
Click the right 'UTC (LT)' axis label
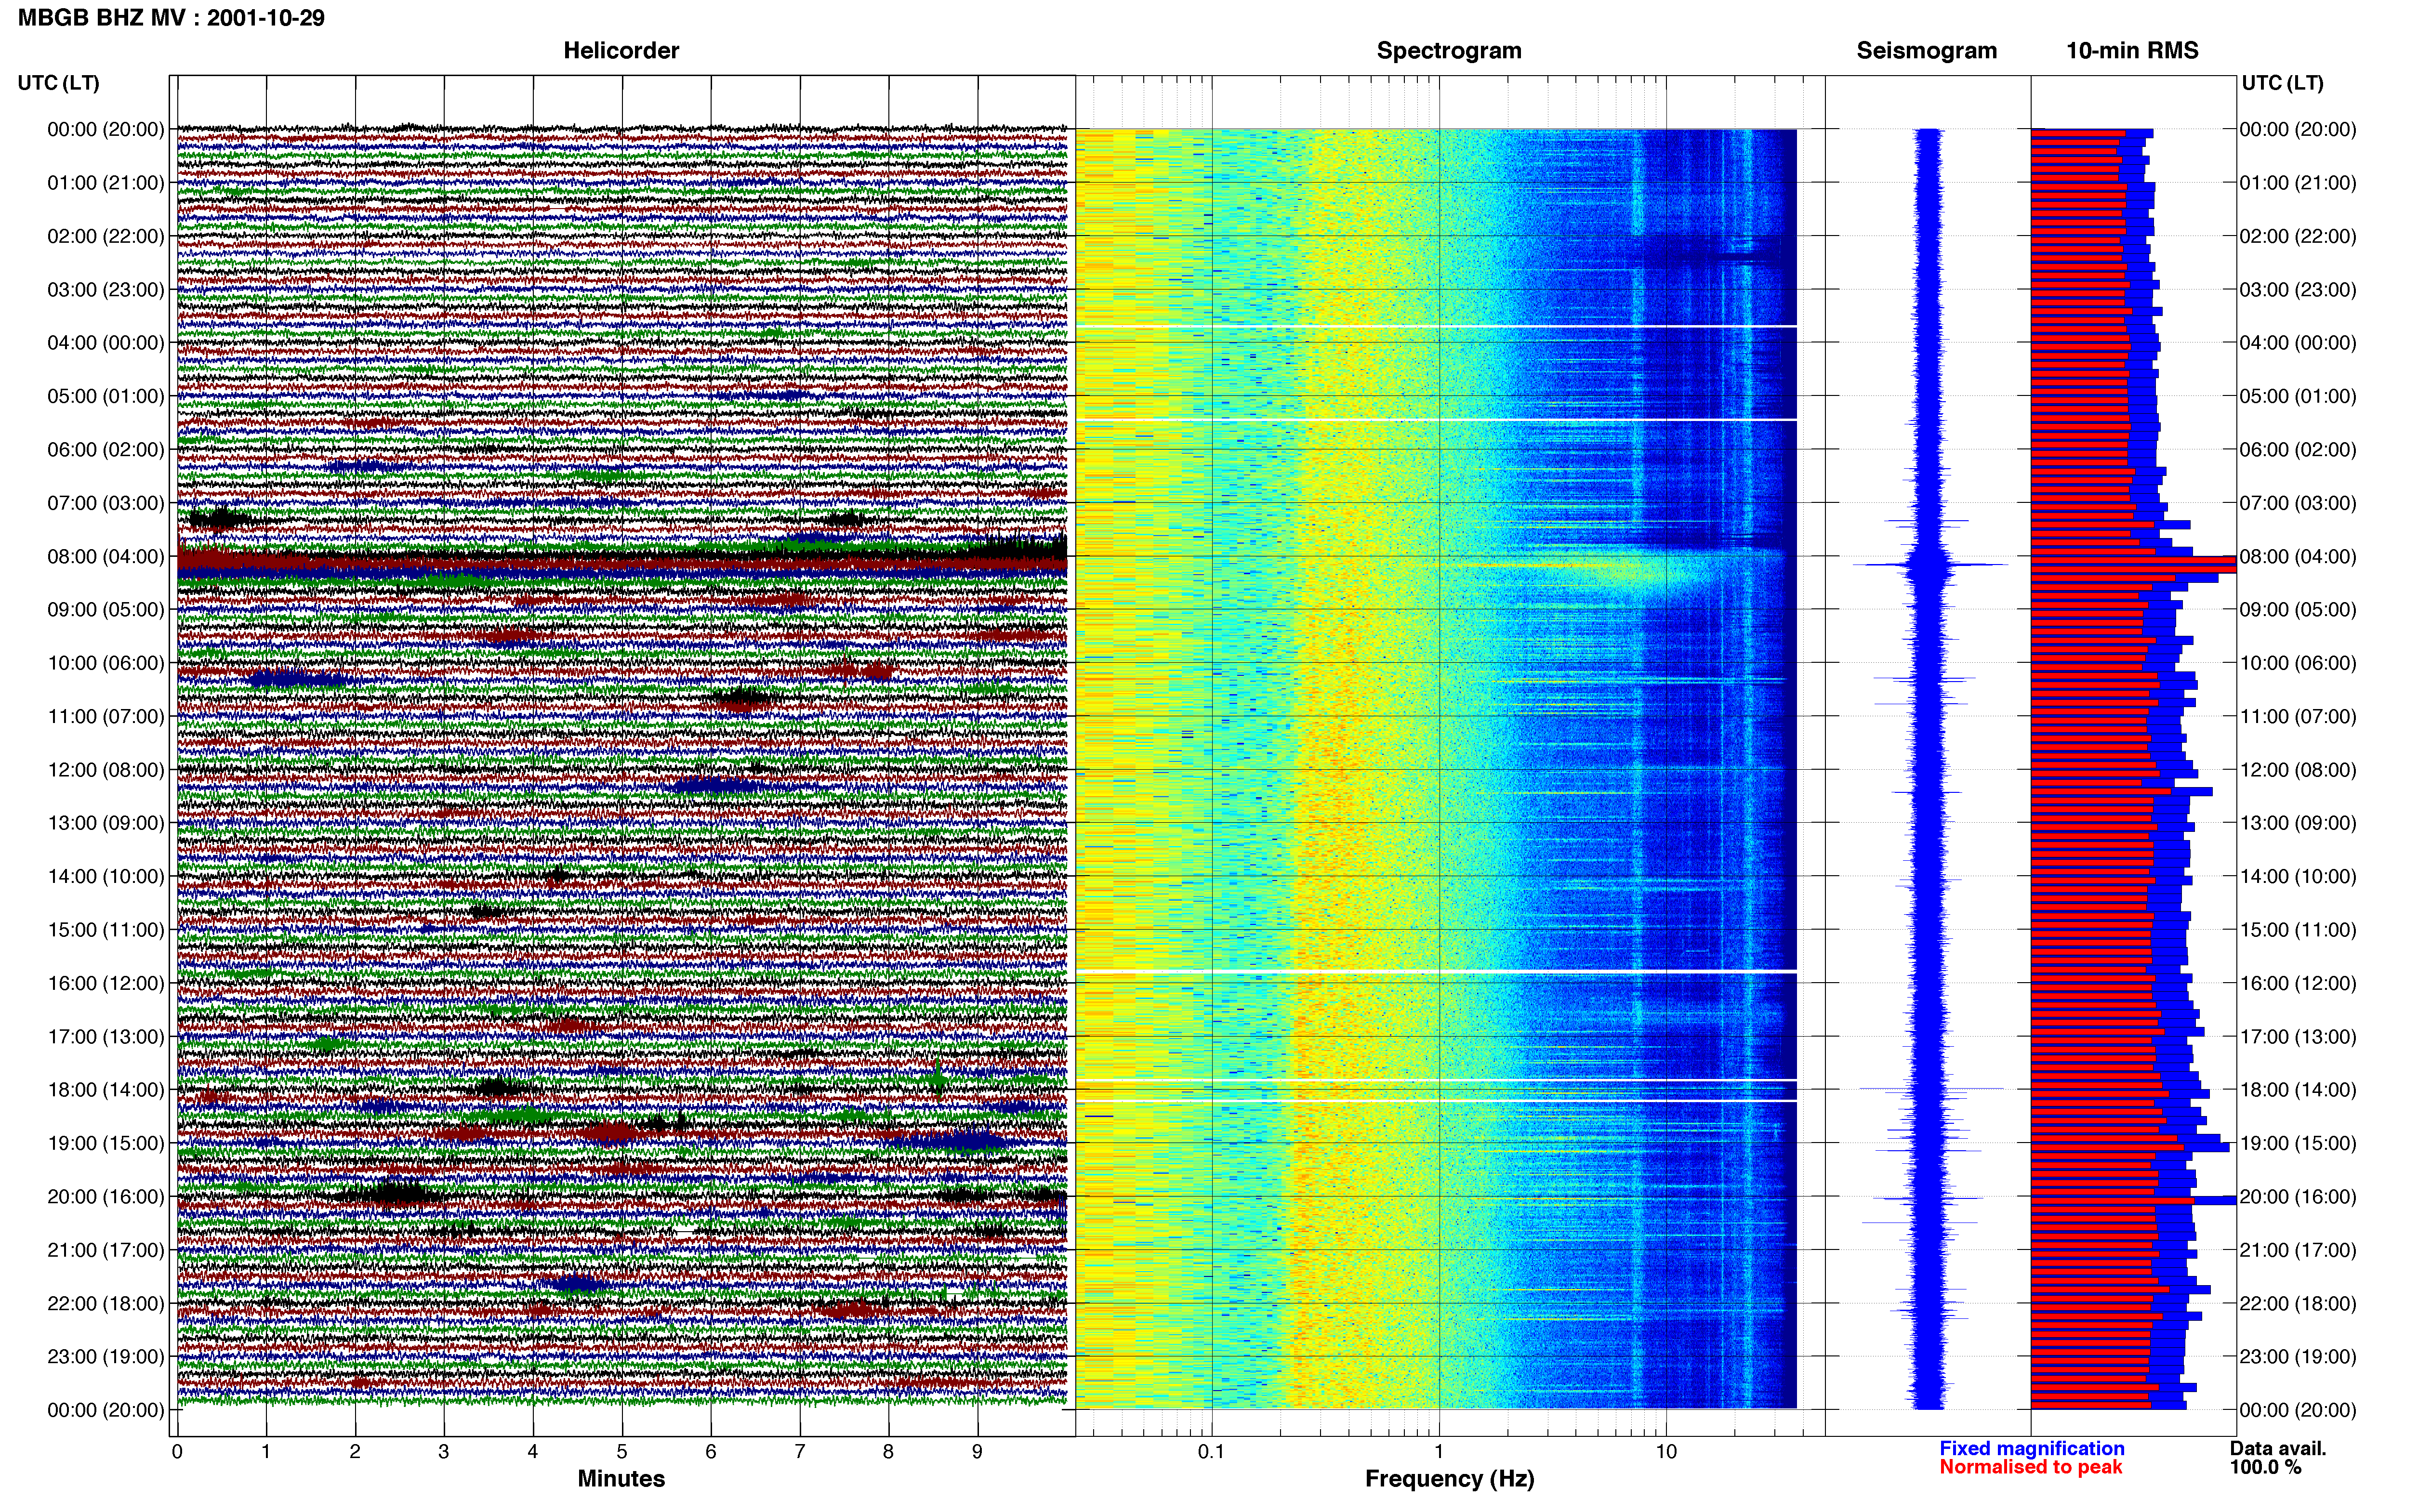2282,83
